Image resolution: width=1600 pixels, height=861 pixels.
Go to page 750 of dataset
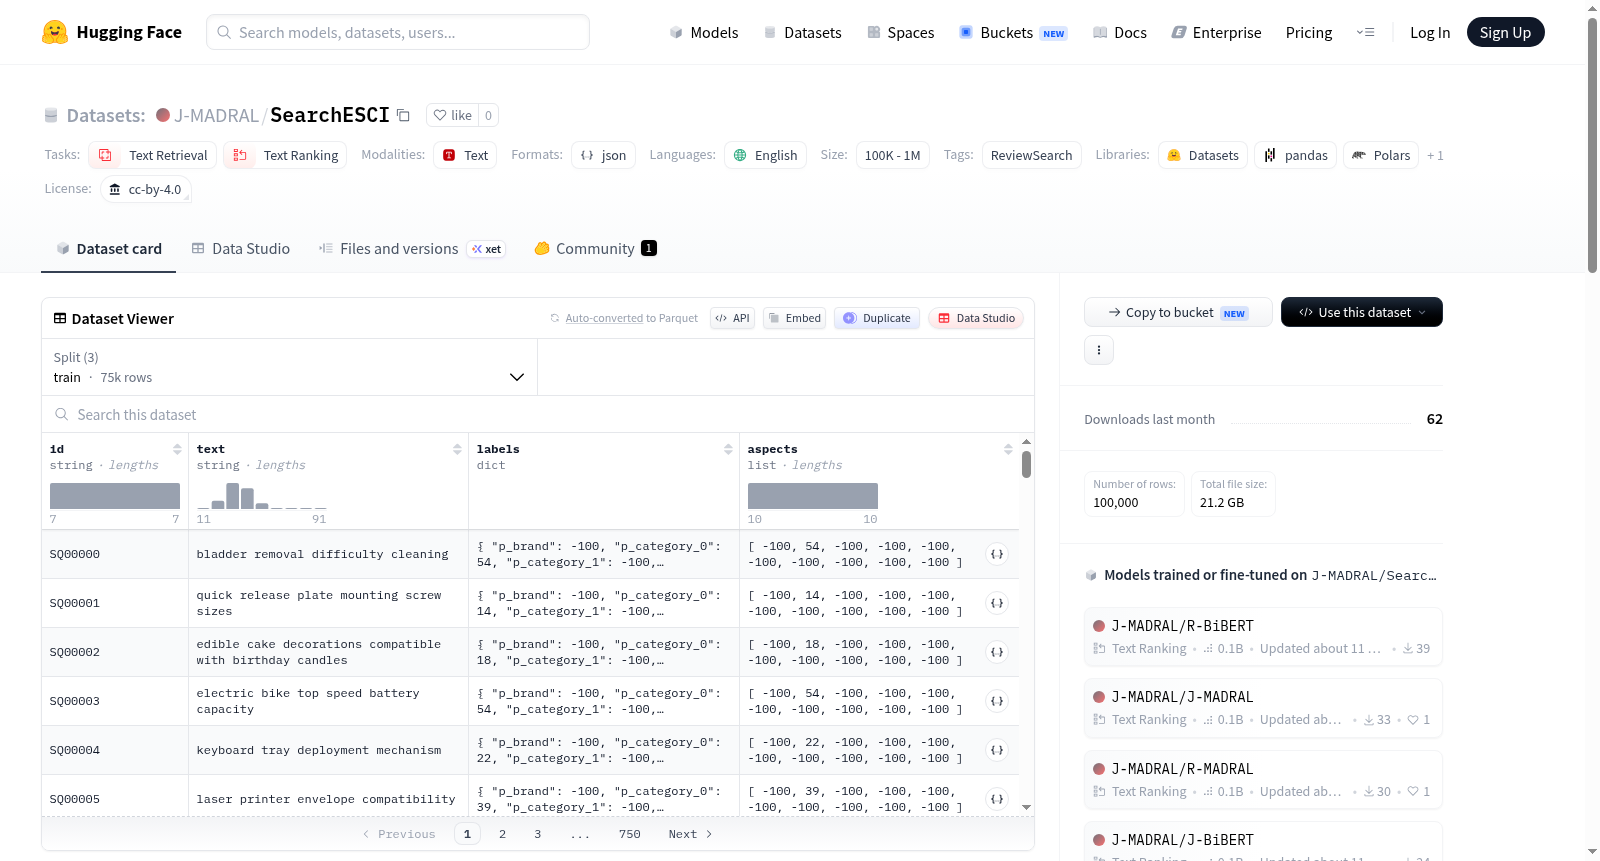point(630,834)
